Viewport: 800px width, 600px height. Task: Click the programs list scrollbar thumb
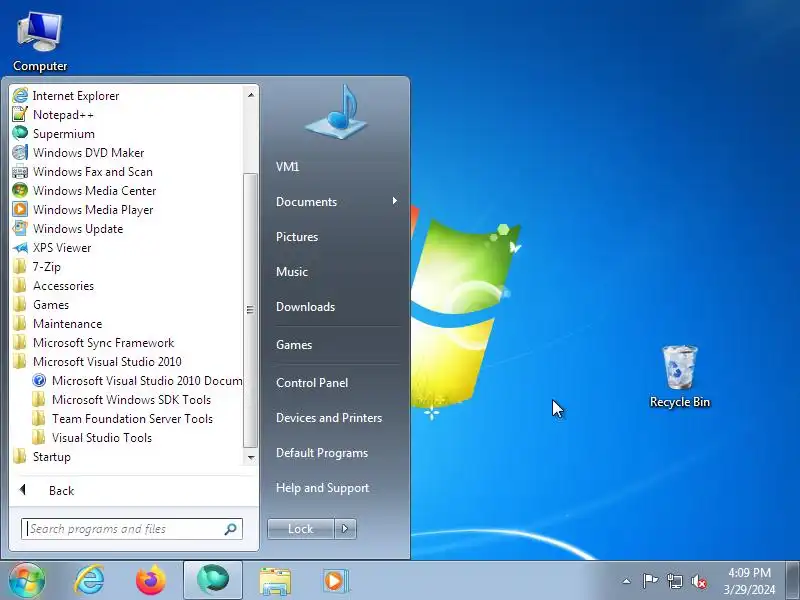251,310
